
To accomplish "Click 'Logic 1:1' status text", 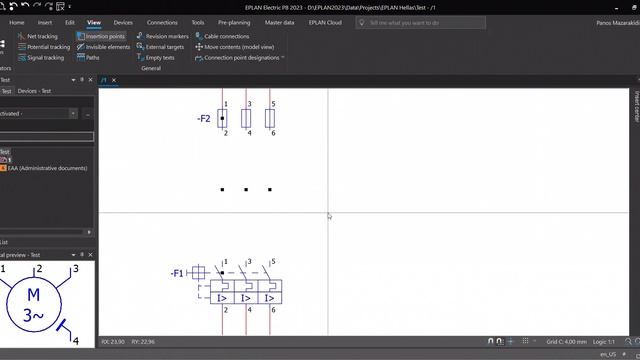I will coord(604,342).
